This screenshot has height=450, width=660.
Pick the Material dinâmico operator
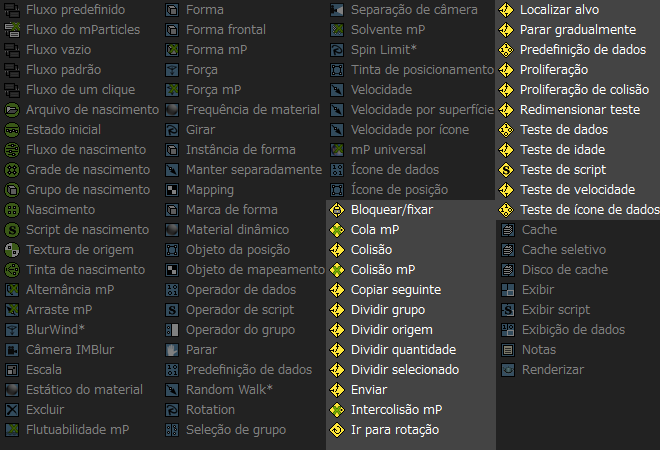pos(237,230)
